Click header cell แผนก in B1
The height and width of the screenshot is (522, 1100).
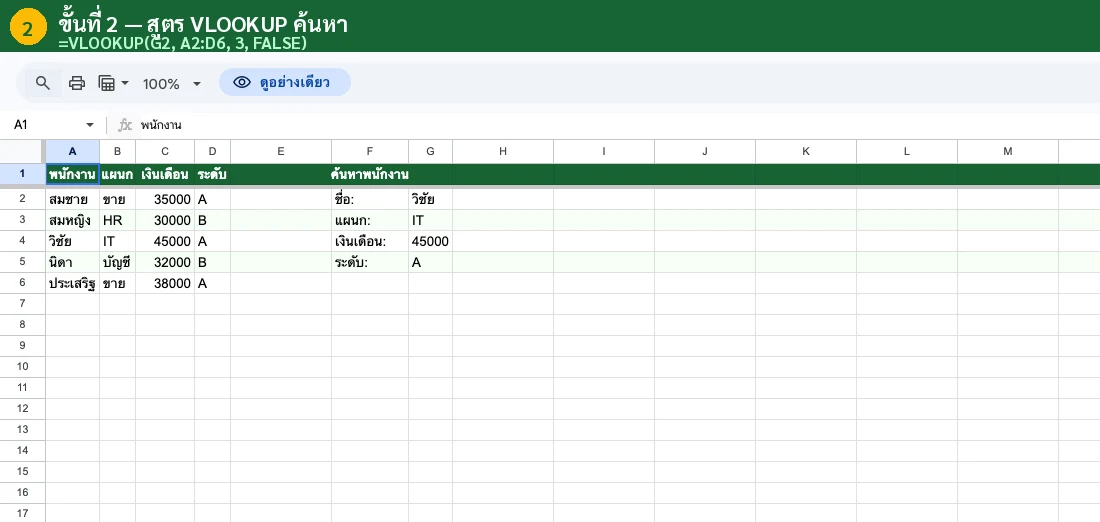117,174
